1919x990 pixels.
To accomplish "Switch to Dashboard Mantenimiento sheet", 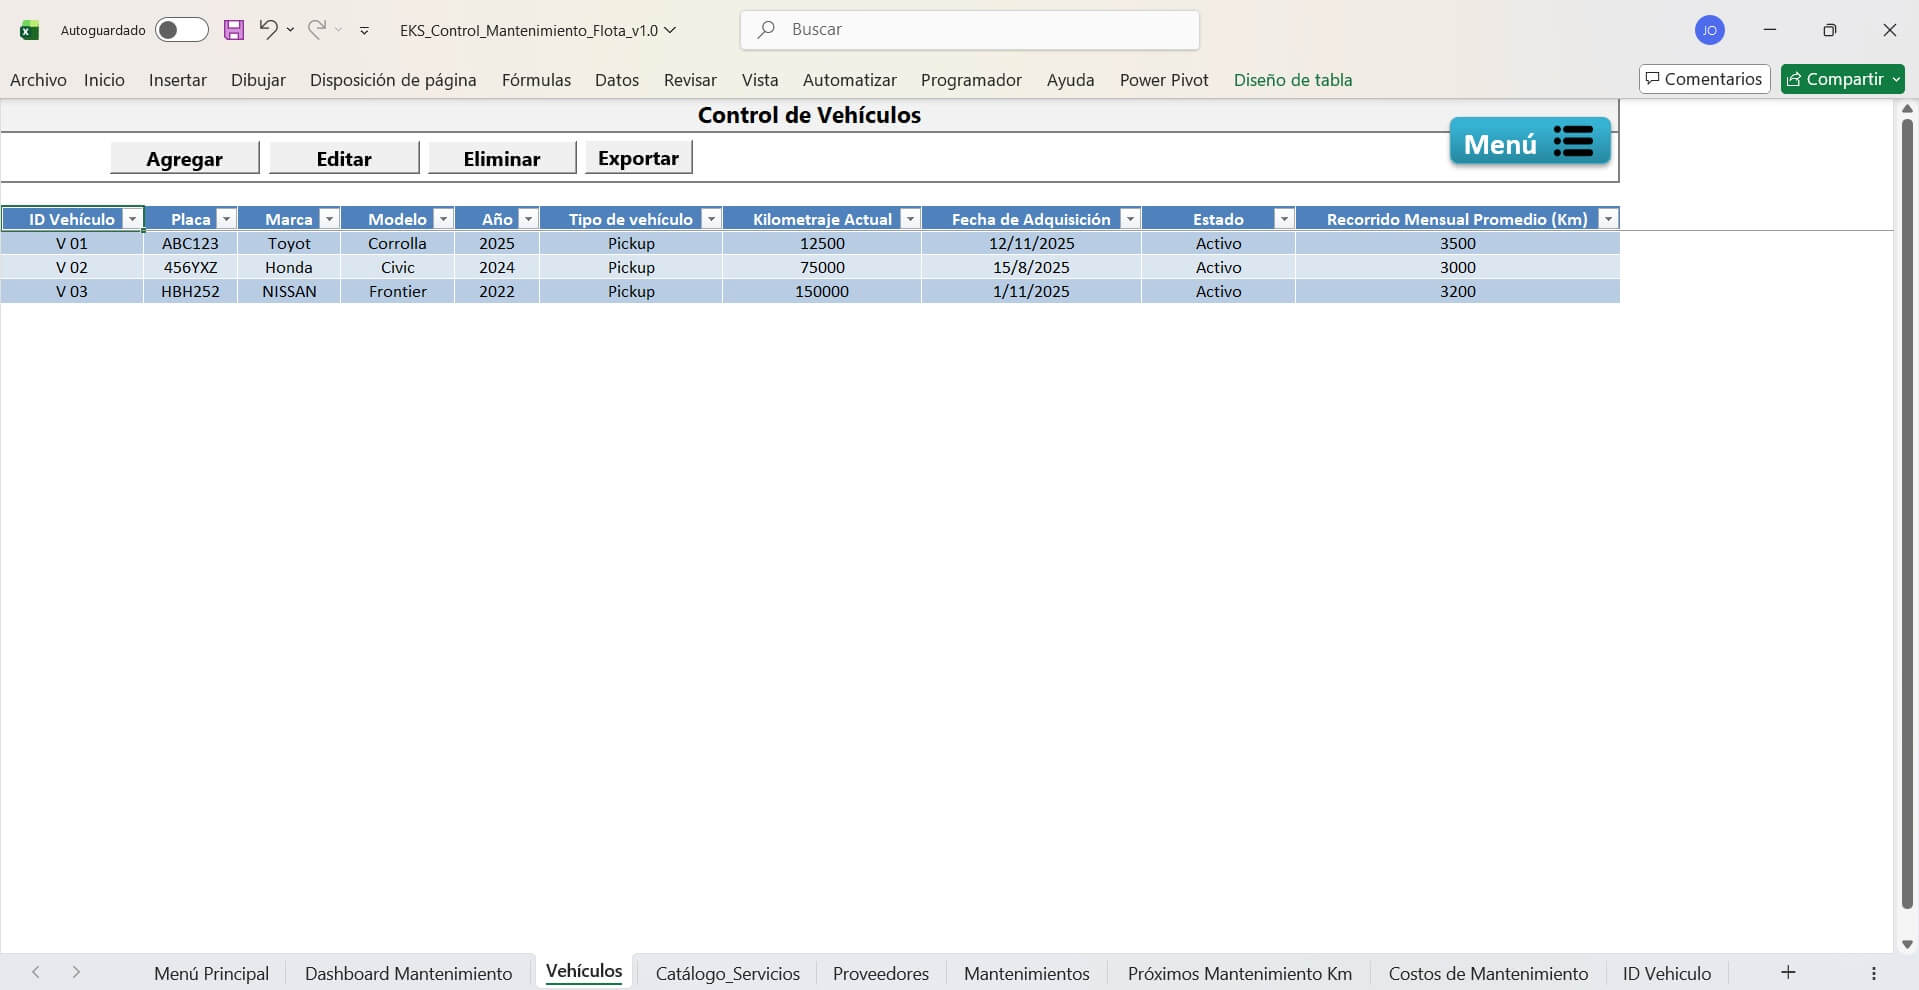I will click(408, 973).
